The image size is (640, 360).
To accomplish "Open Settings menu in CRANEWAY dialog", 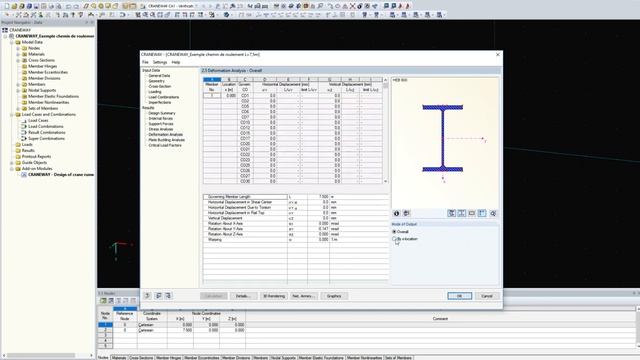I will point(160,62).
